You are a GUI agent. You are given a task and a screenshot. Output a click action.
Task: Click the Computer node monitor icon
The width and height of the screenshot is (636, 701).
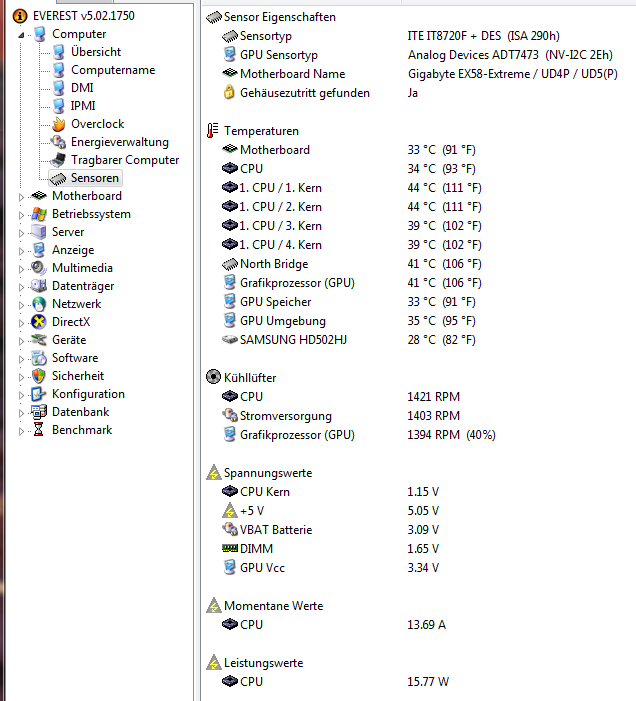[40, 34]
